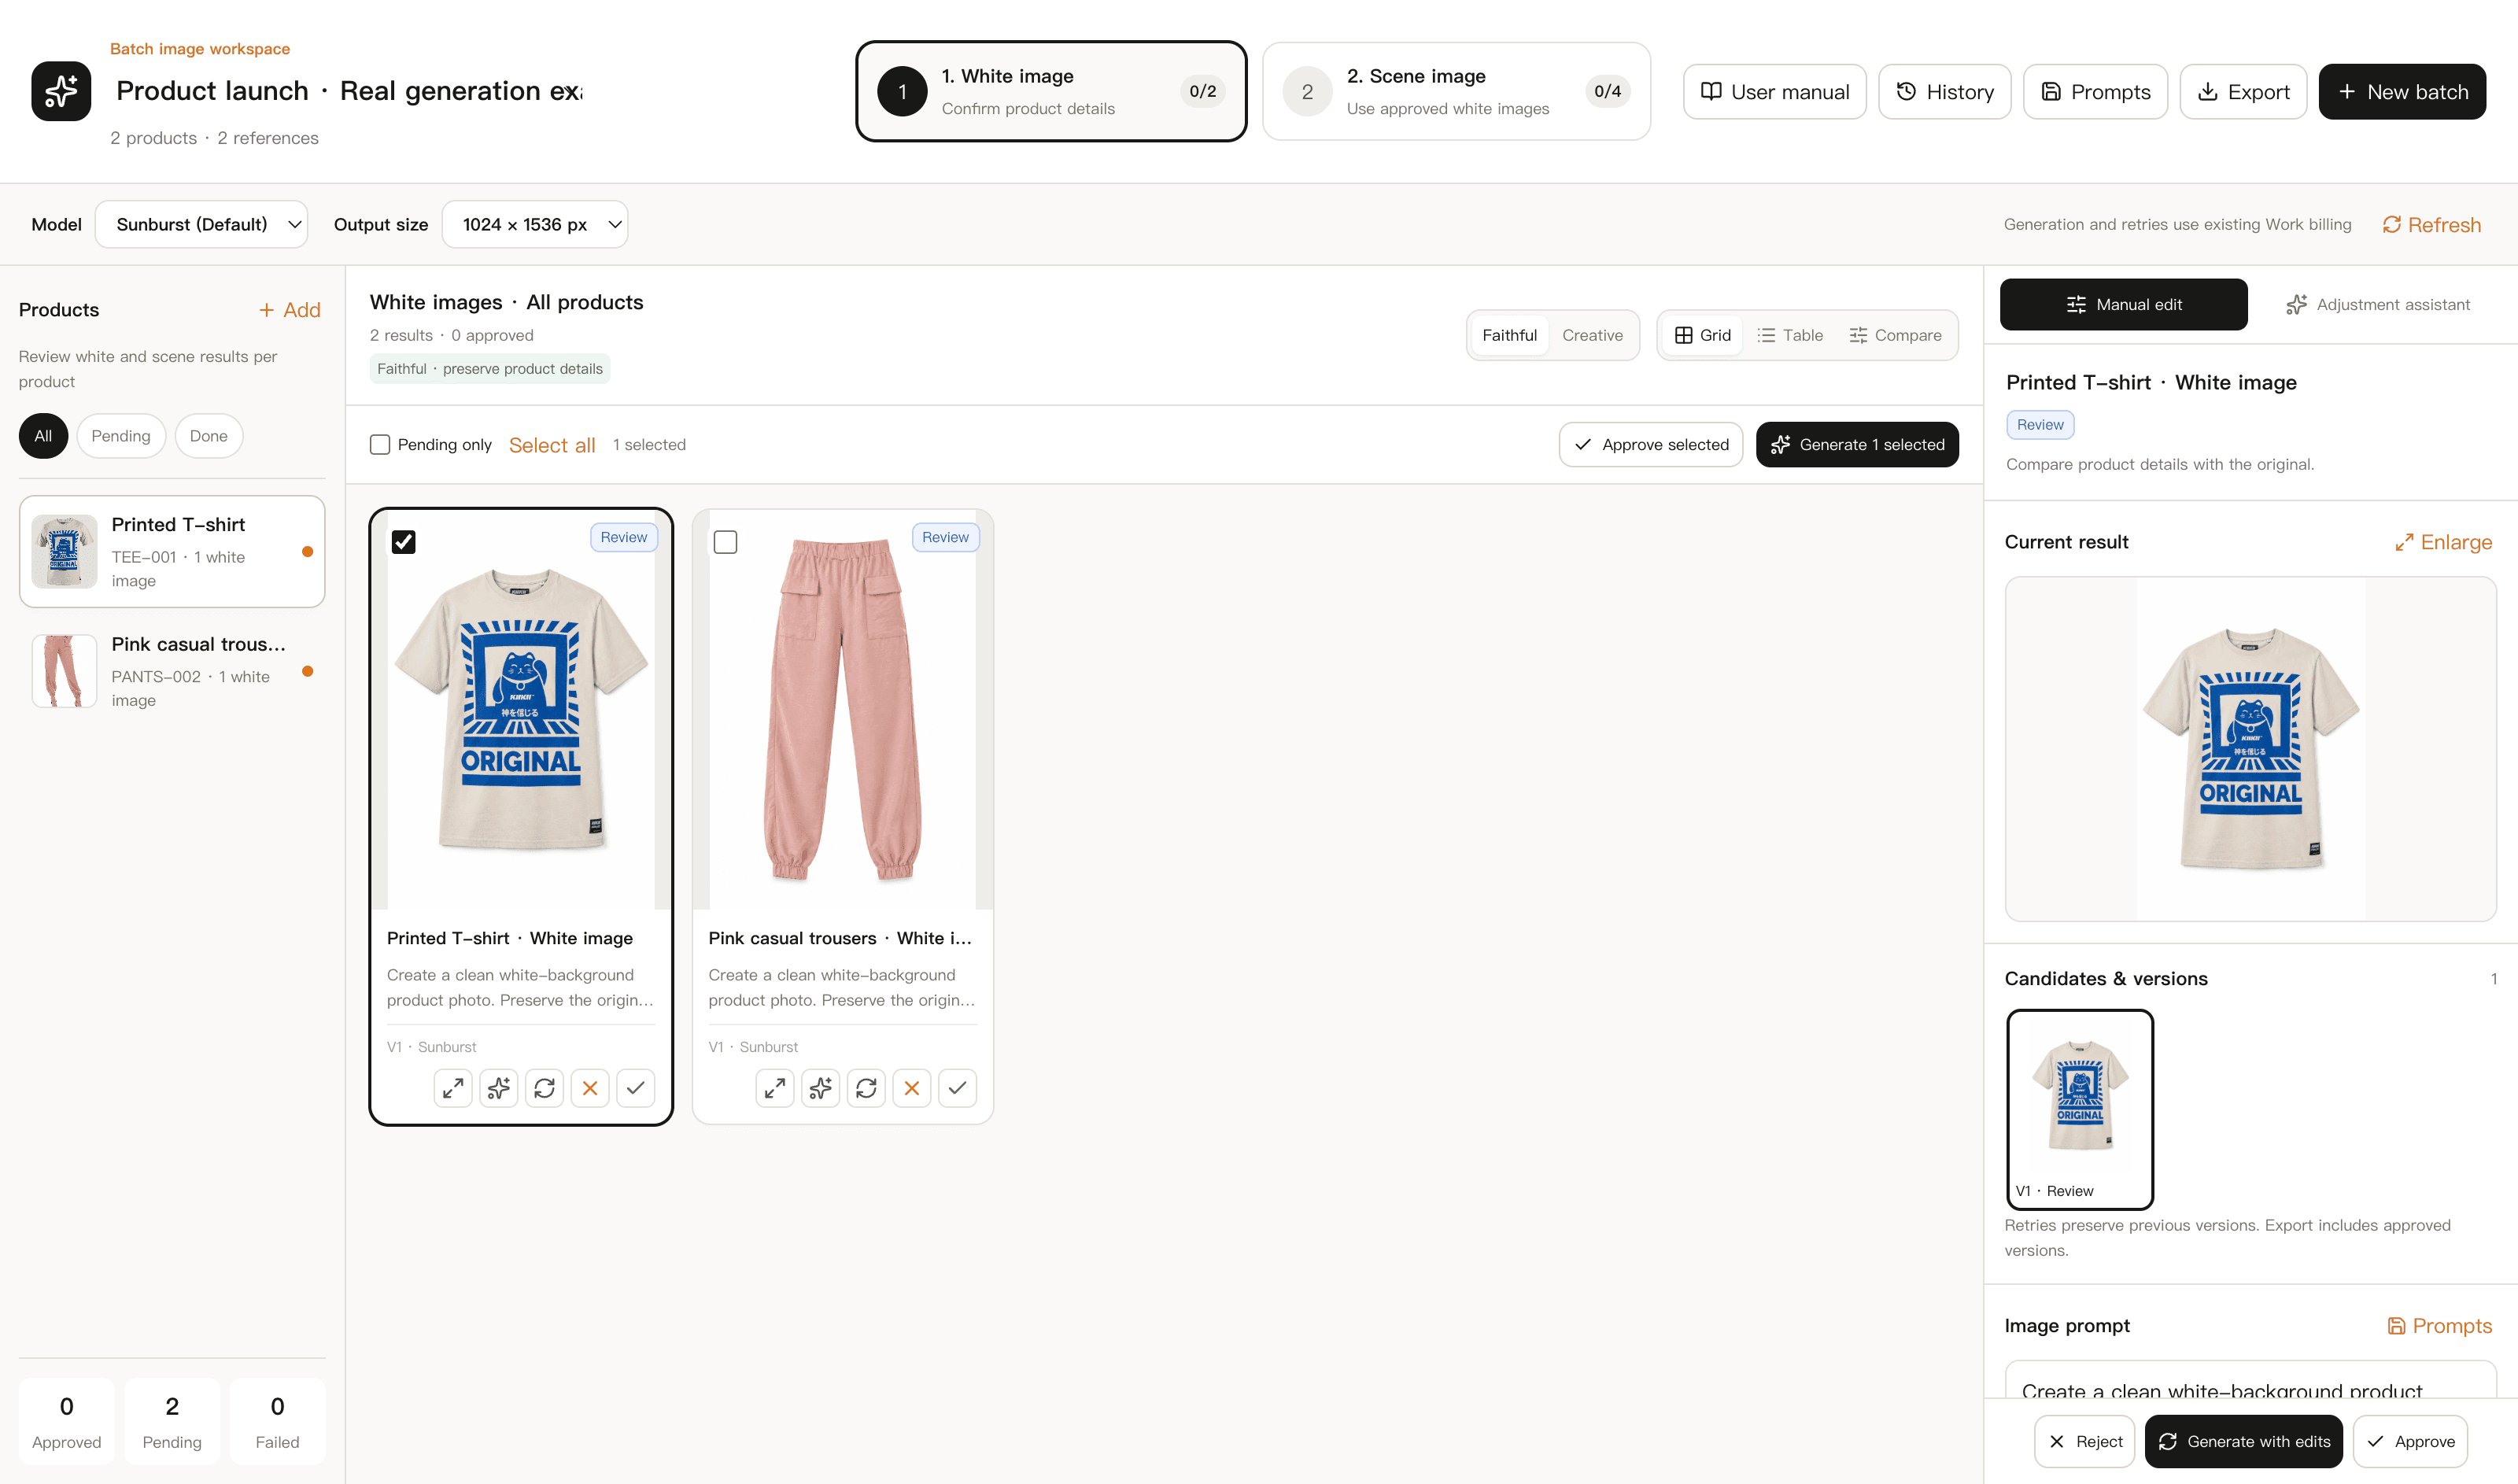Click Approve selected button

pyautogui.click(x=1650, y=445)
